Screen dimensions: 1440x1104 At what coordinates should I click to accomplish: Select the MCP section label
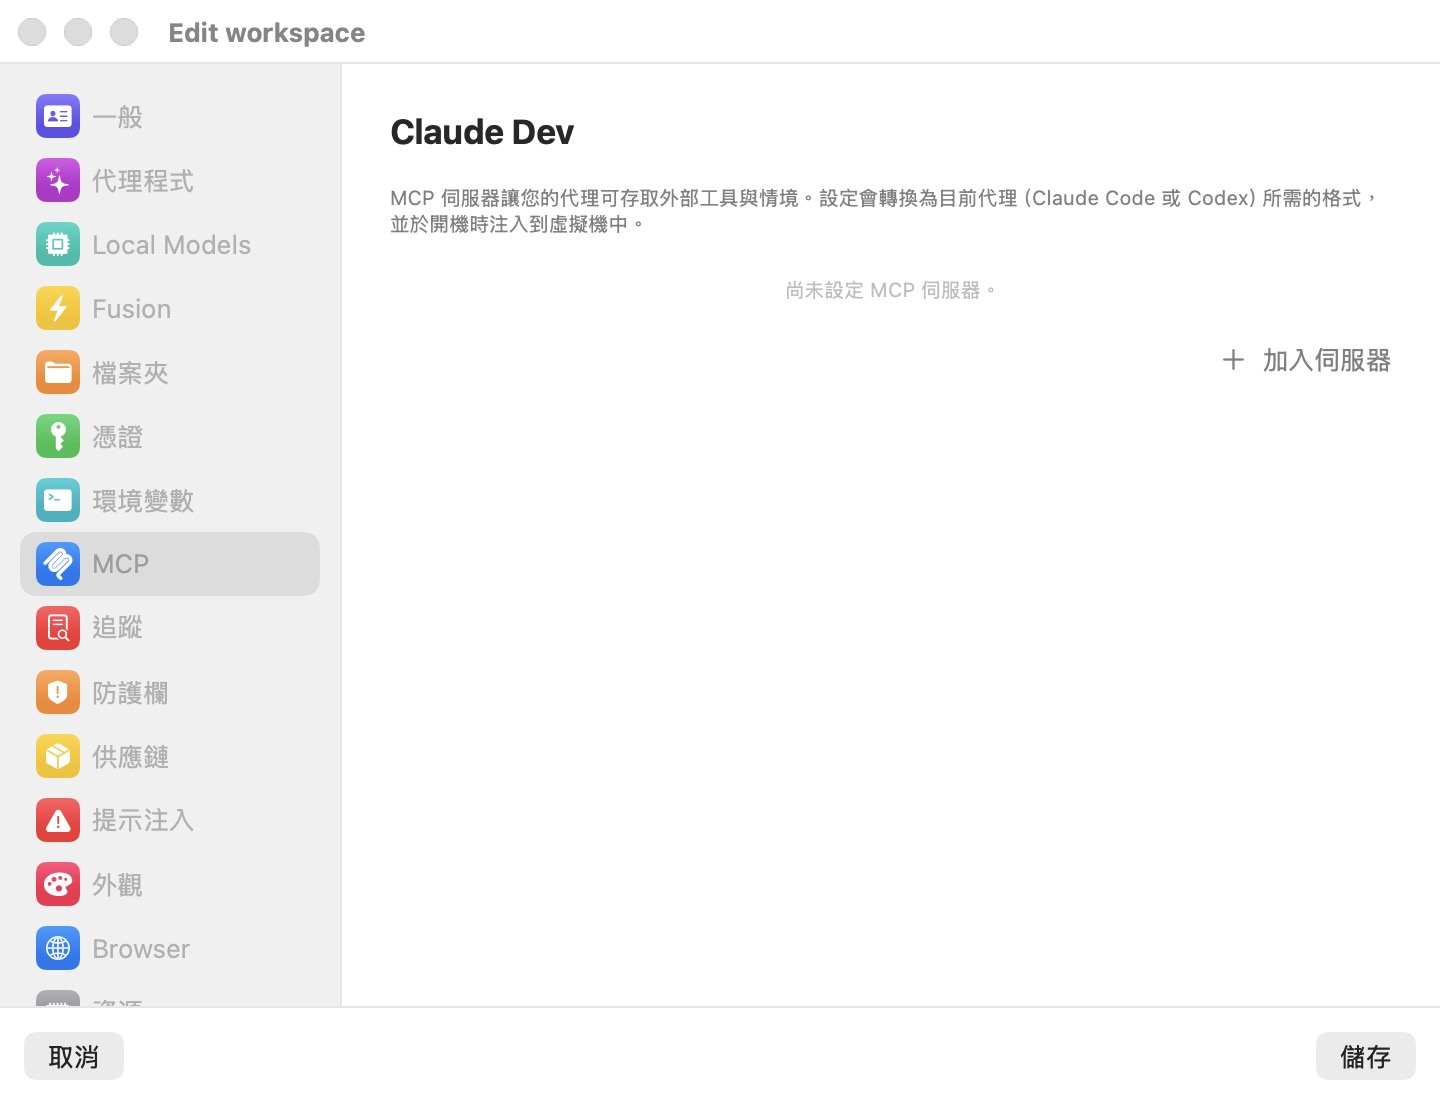(121, 564)
